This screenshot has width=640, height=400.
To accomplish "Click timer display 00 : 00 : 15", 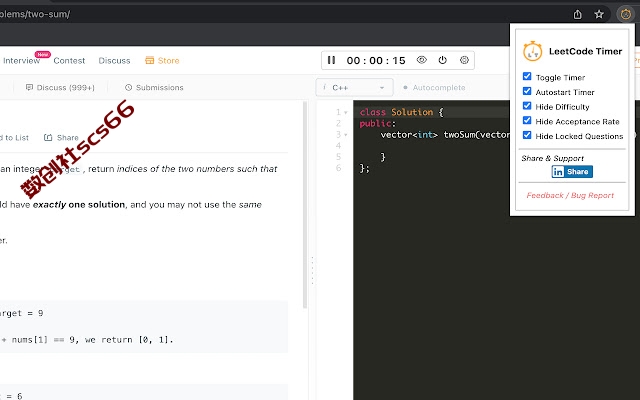I will (376, 61).
